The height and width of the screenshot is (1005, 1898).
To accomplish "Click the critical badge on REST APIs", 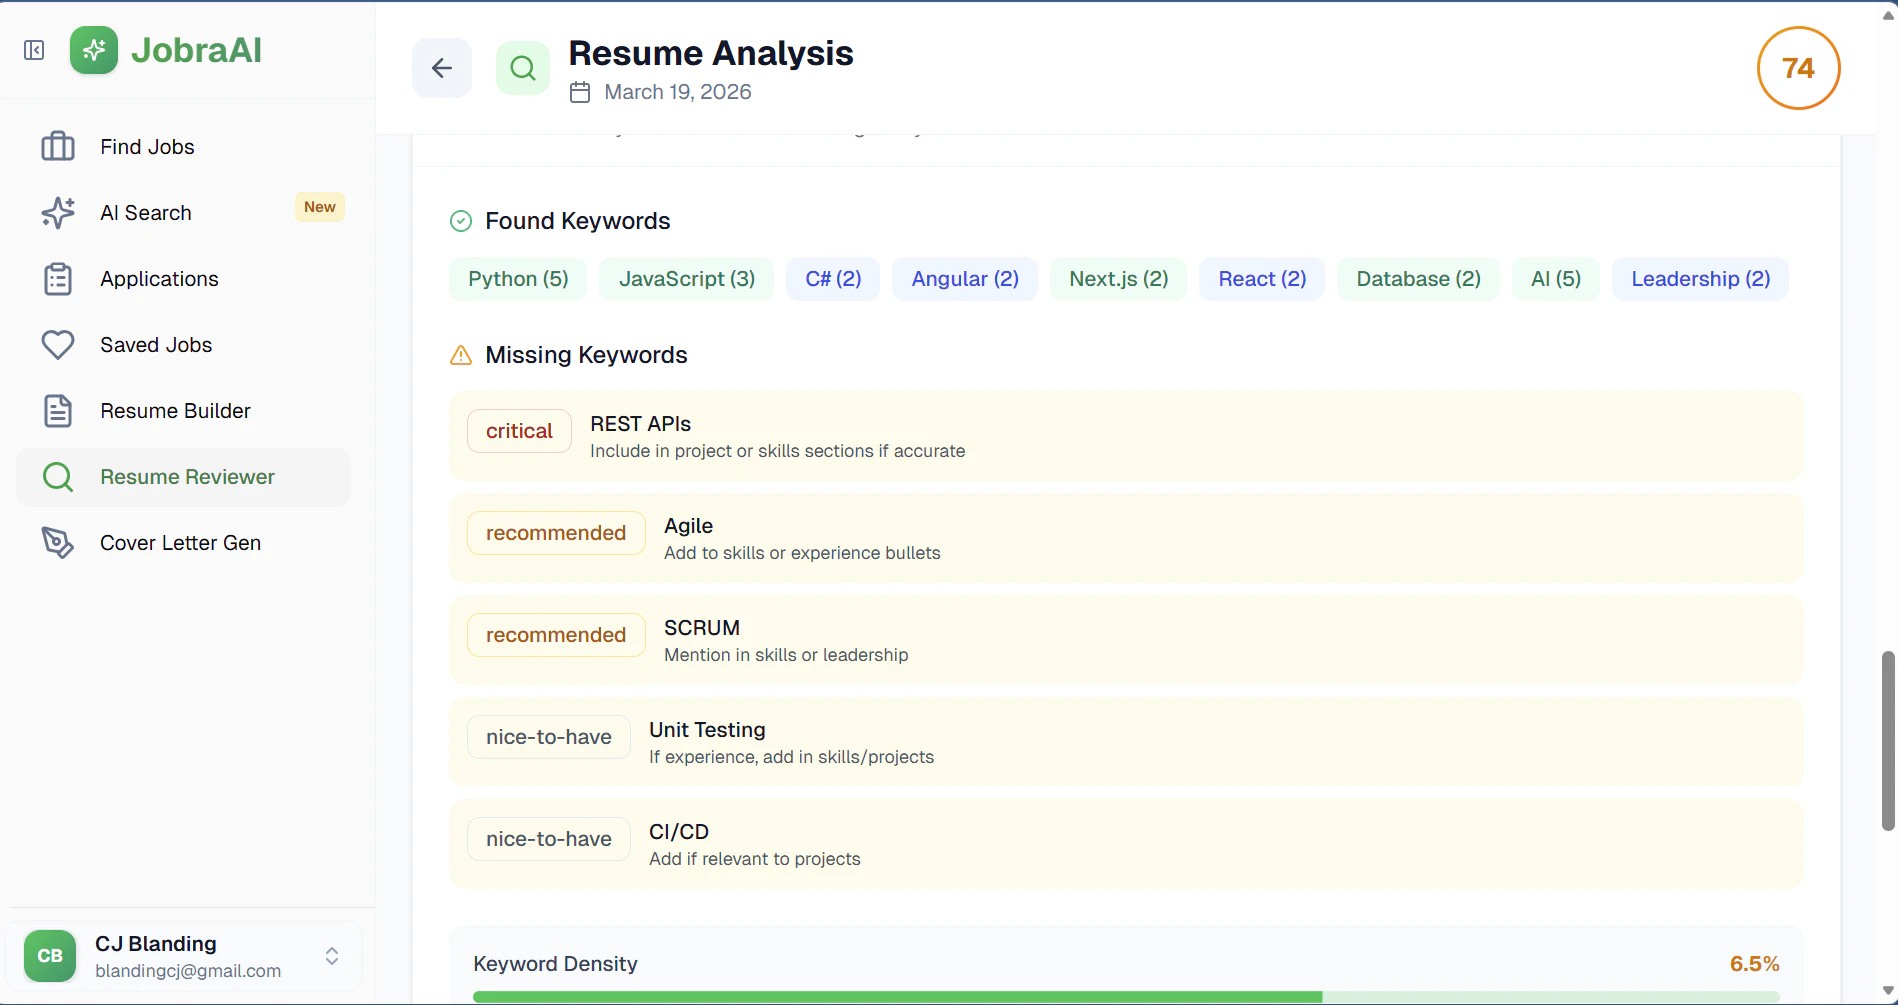I will (x=519, y=431).
